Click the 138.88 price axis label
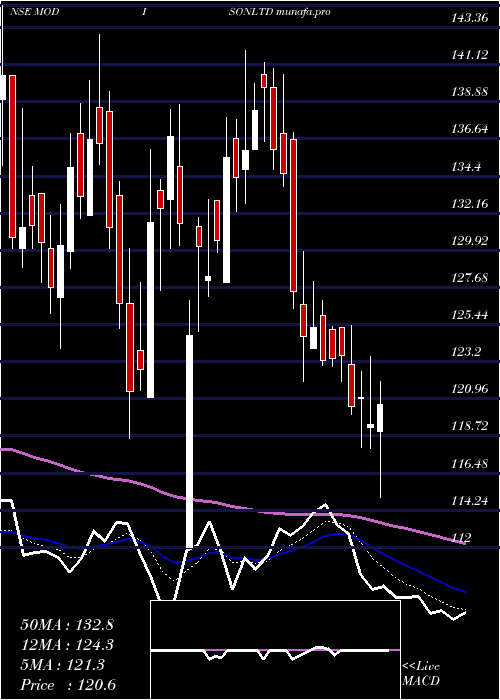The width and height of the screenshot is (500, 700). click(469, 92)
